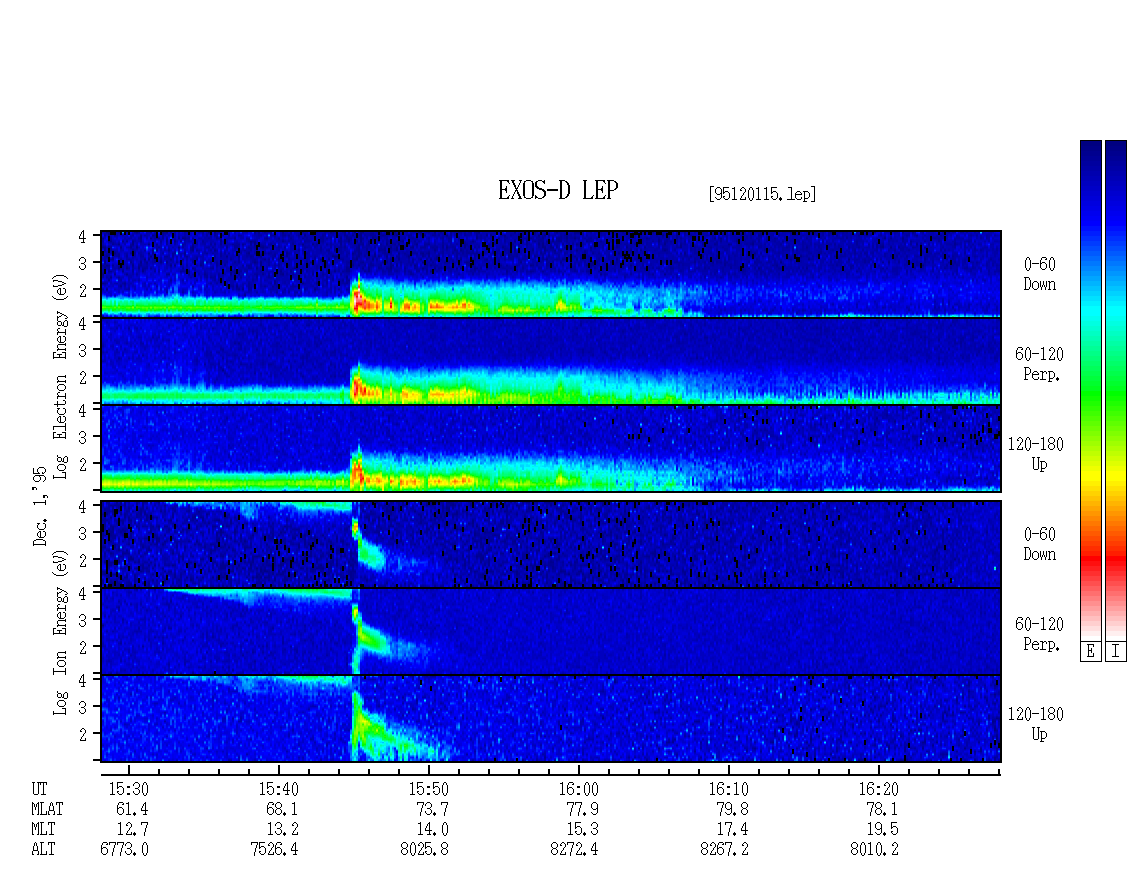This screenshot has height=875, width=1130.
Task: Select the ALT value 7526.4
Action: tap(274, 850)
